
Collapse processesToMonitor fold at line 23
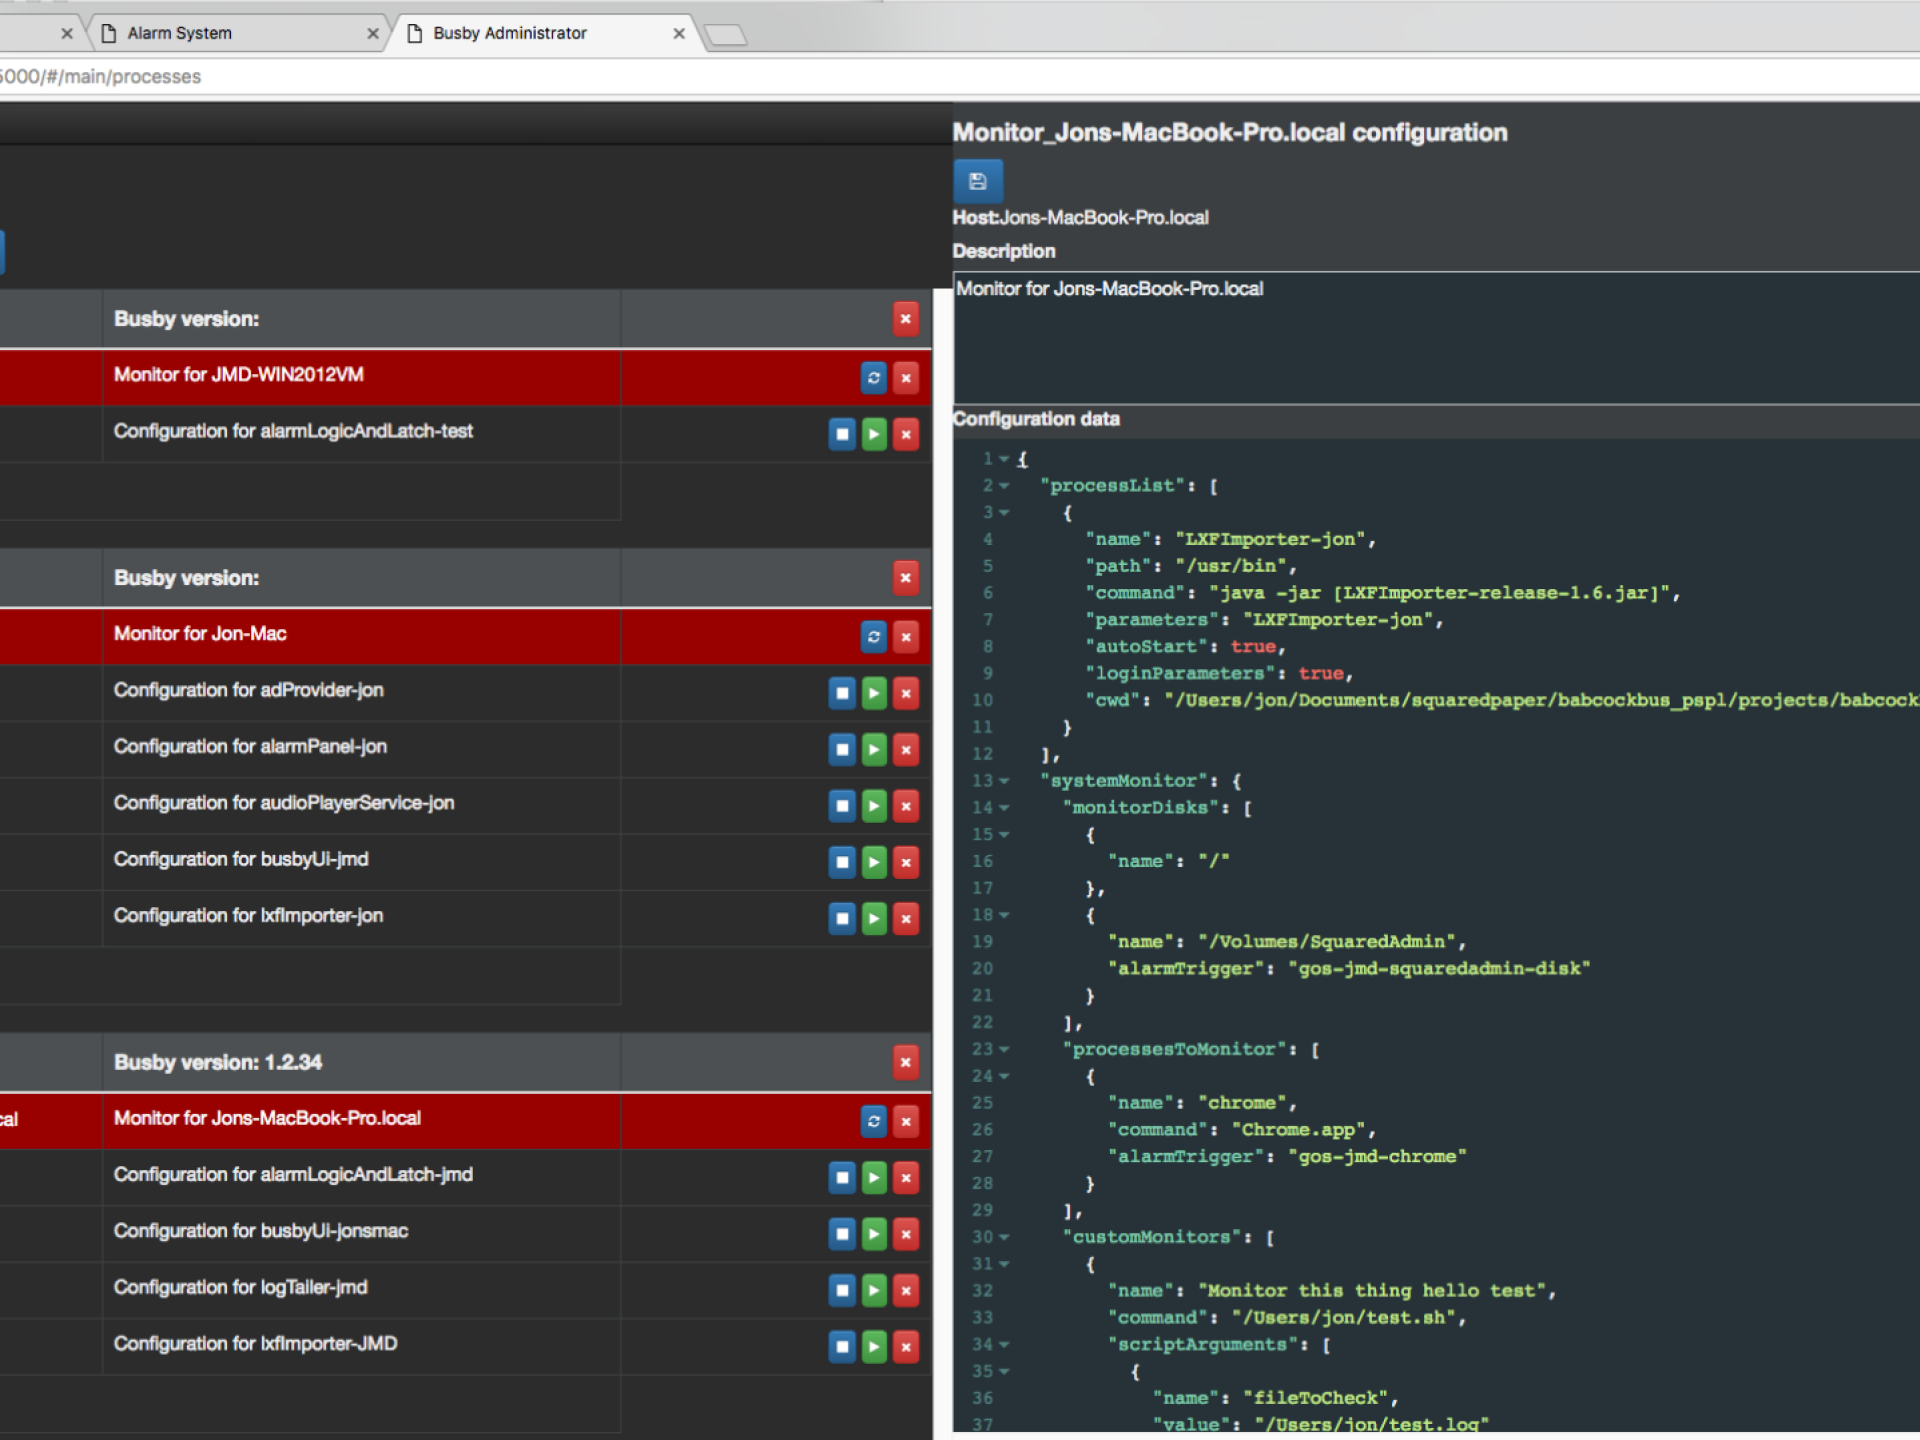[x=1004, y=1049]
